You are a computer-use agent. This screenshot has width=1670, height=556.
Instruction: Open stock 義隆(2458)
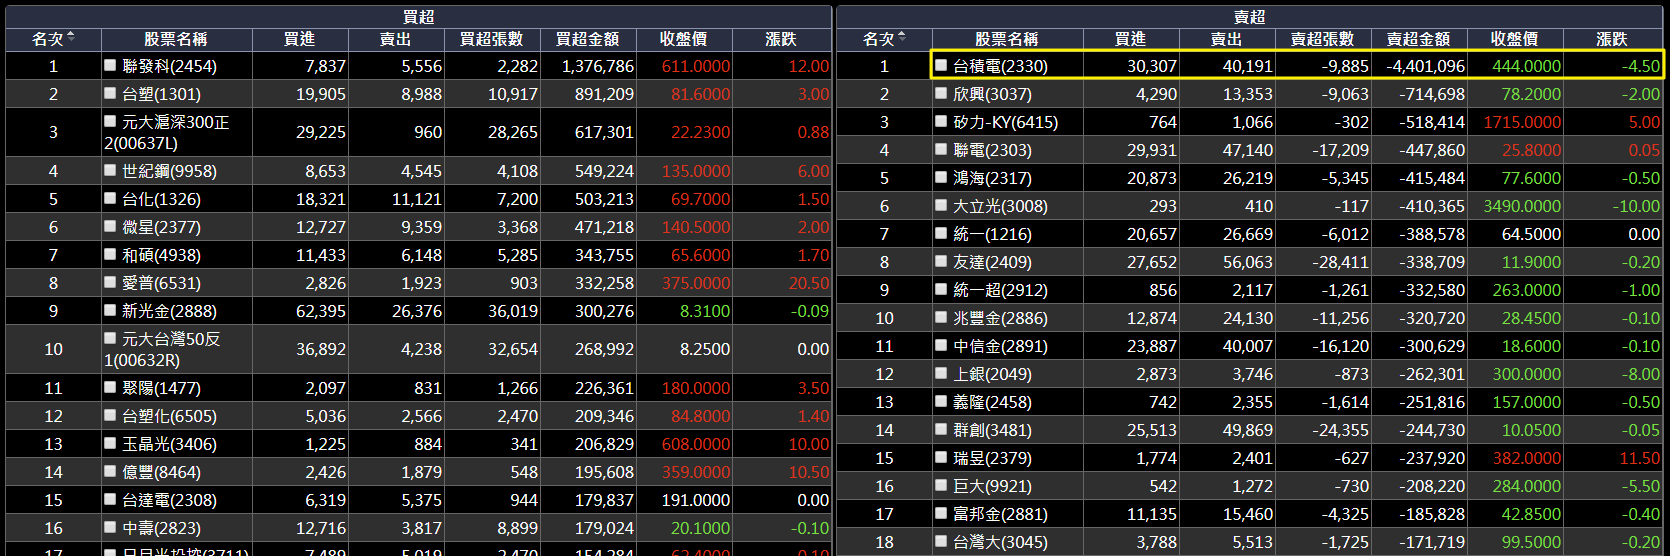(992, 402)
